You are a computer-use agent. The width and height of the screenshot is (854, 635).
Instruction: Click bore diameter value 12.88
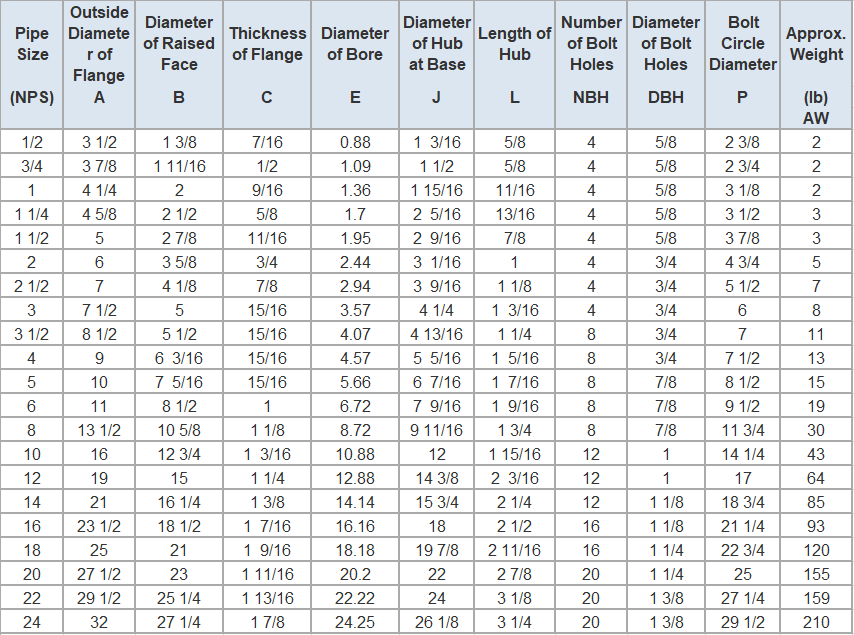click(x=355, y=478)
